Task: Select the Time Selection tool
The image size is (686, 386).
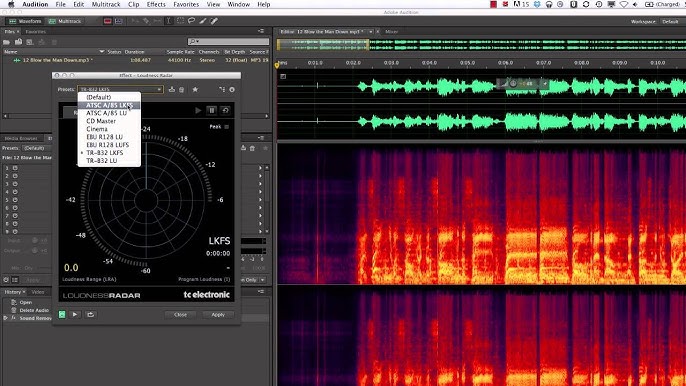Action: pyautogui.click(x=168, y=21)
